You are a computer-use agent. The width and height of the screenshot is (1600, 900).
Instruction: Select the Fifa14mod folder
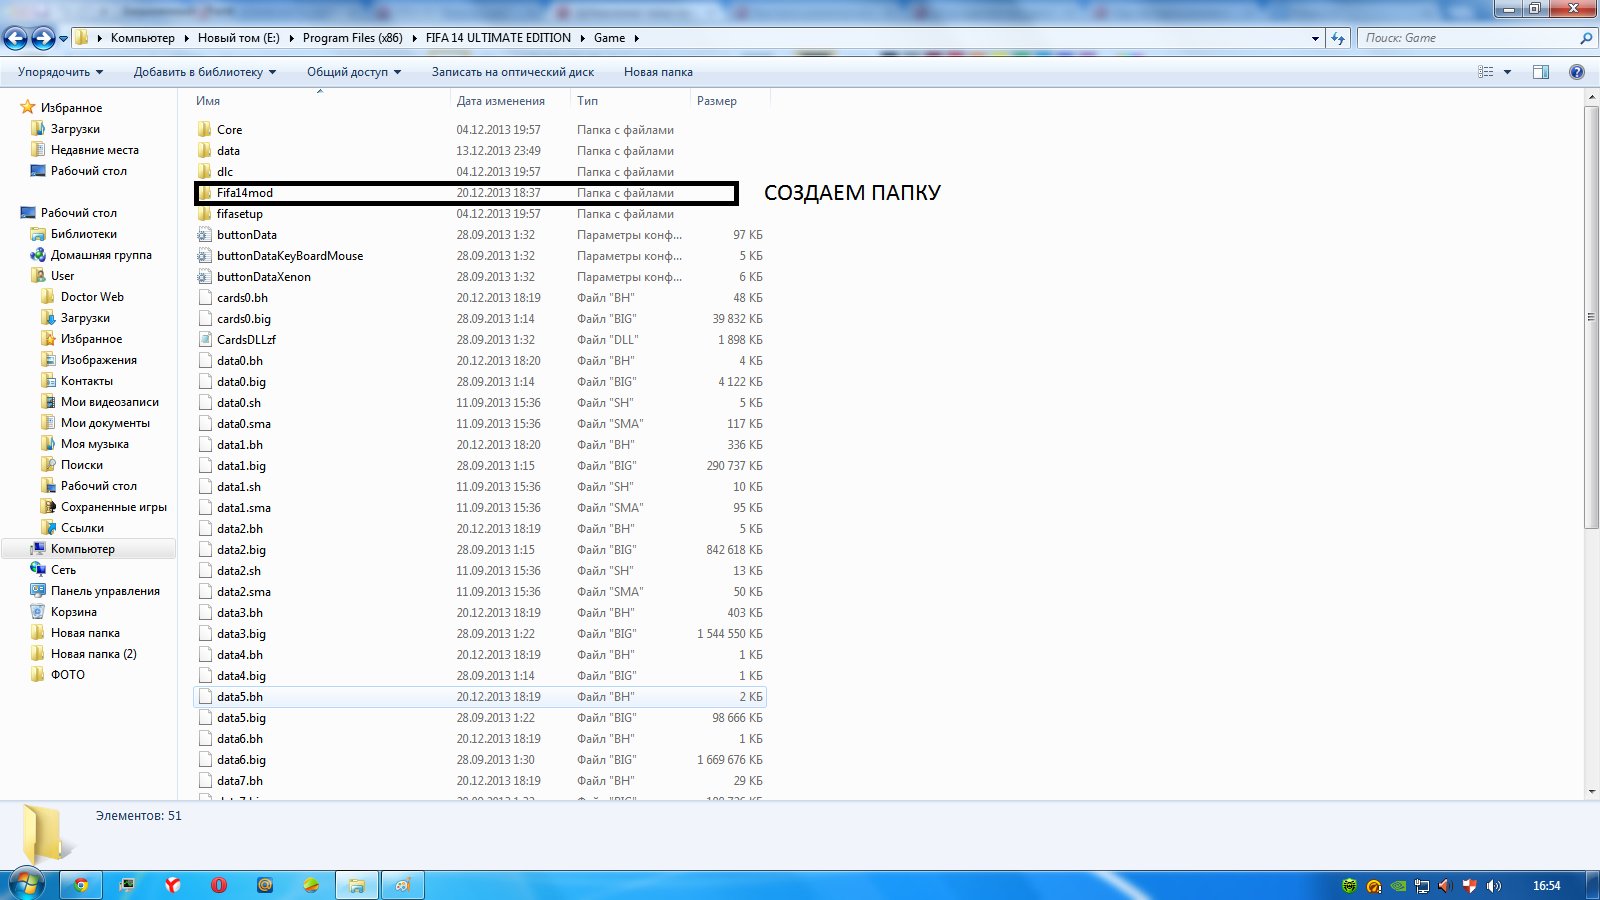pos(466,193)
